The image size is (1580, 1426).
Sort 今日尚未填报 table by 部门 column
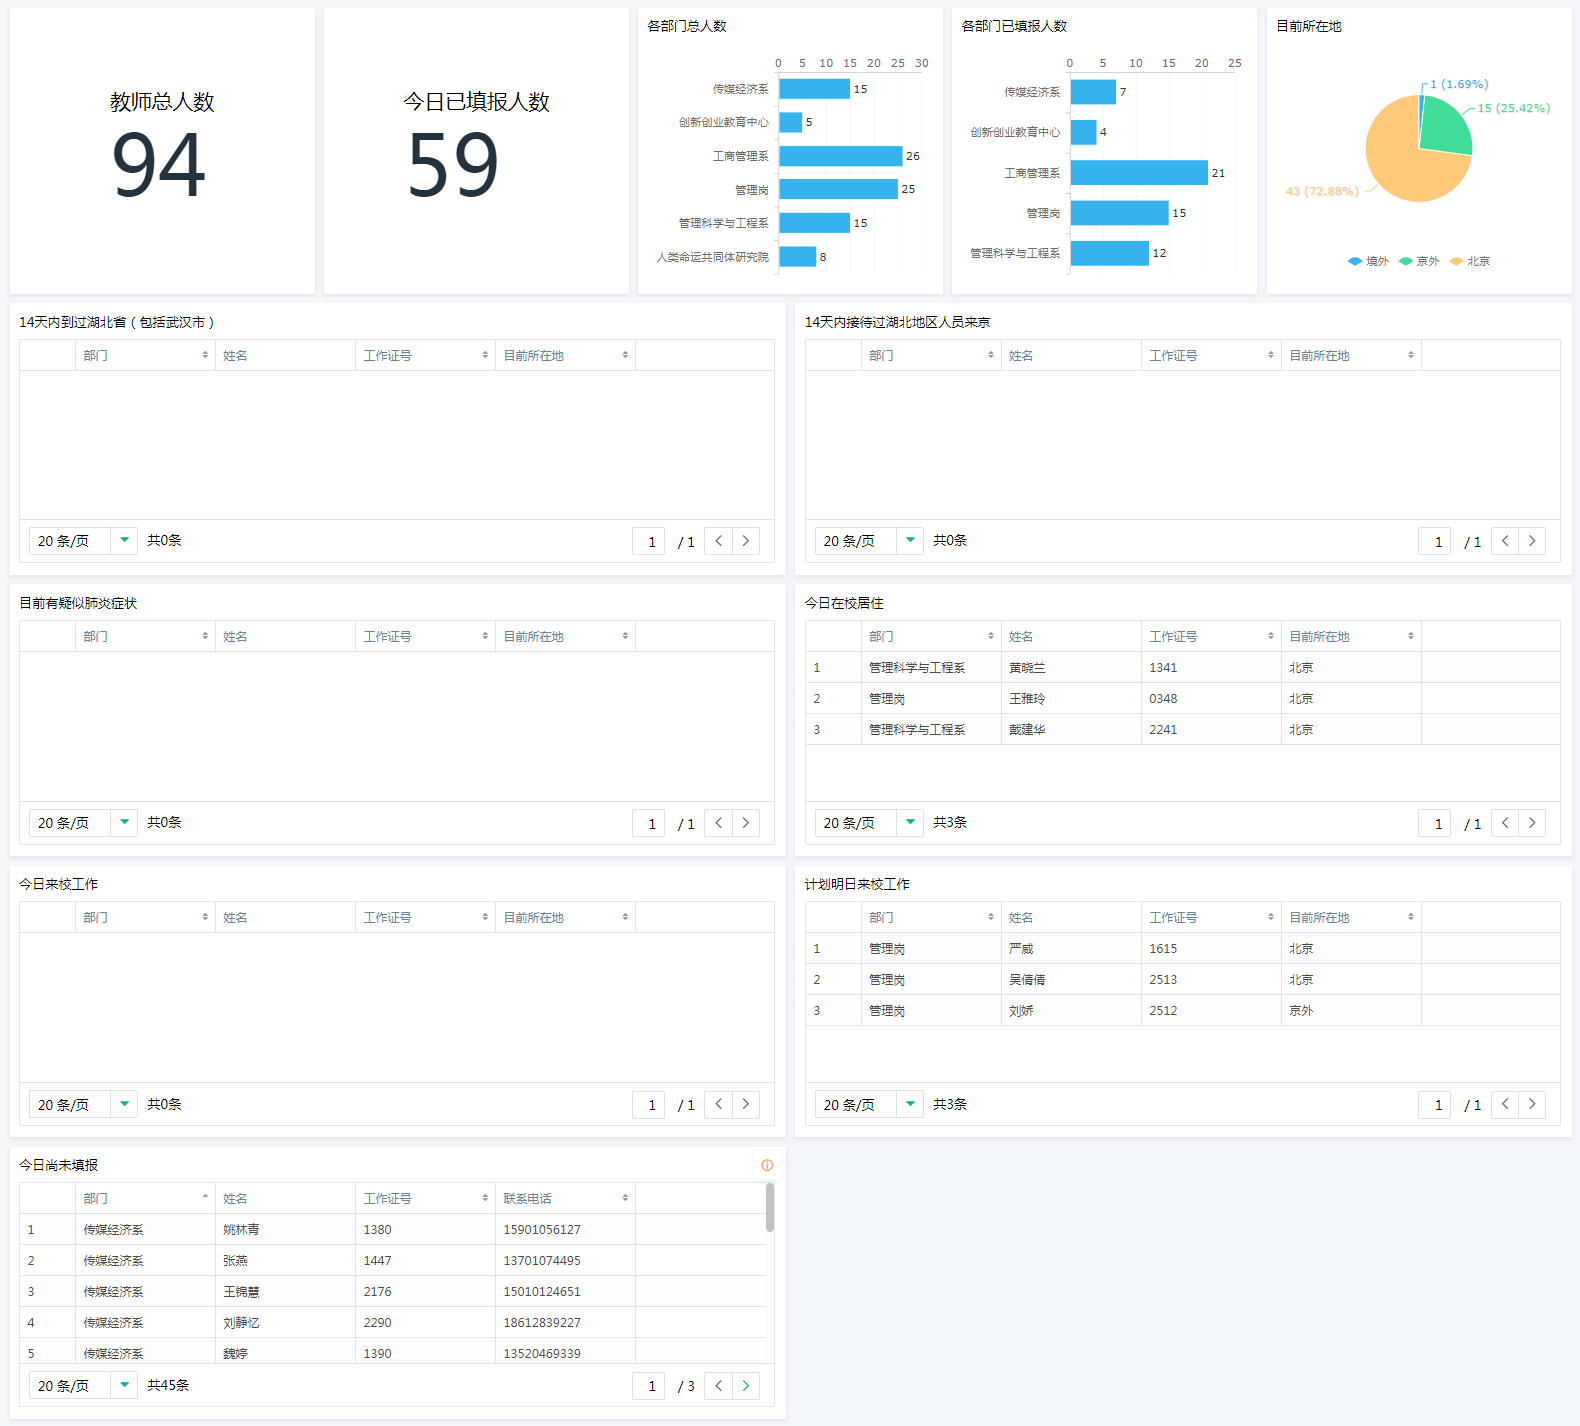tap(145, 1198)
